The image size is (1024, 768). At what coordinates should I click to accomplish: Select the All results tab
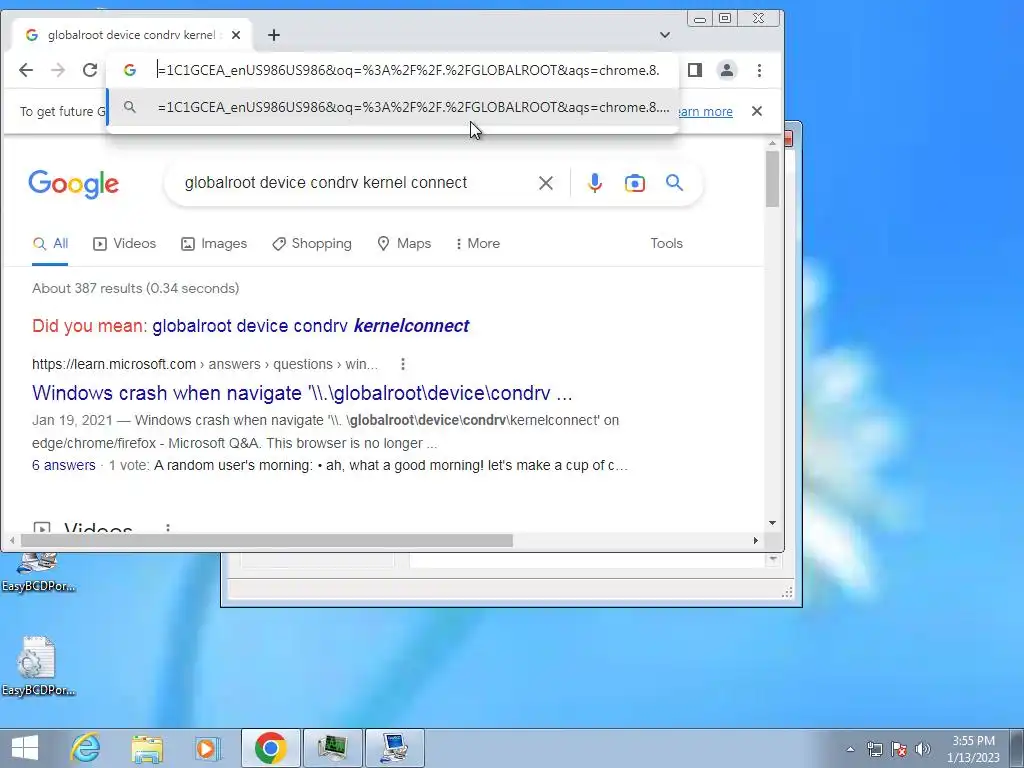click(50, 244)
